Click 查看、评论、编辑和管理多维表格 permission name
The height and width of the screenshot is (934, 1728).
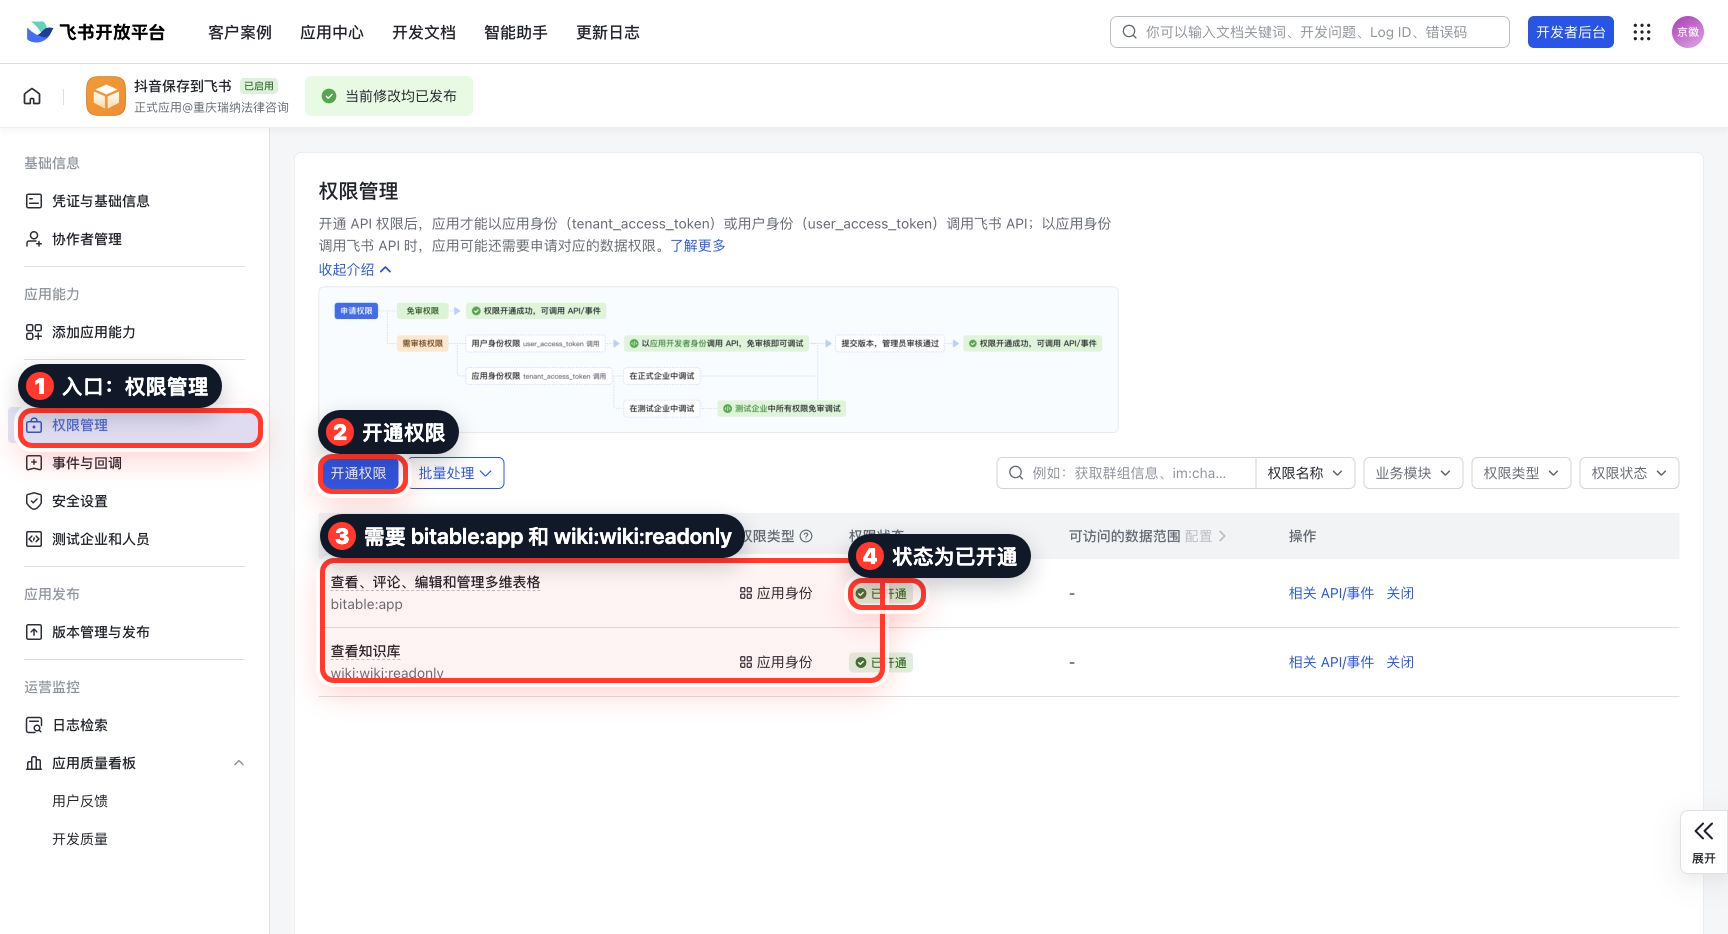click(x=435, y=582)
